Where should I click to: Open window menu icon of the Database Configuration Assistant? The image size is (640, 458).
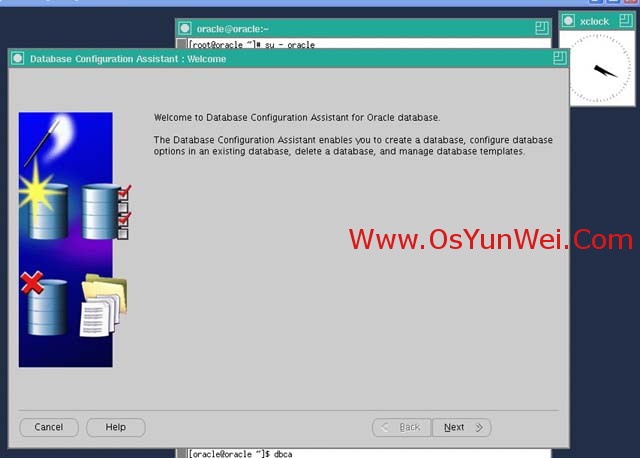(x=18, y=58)
